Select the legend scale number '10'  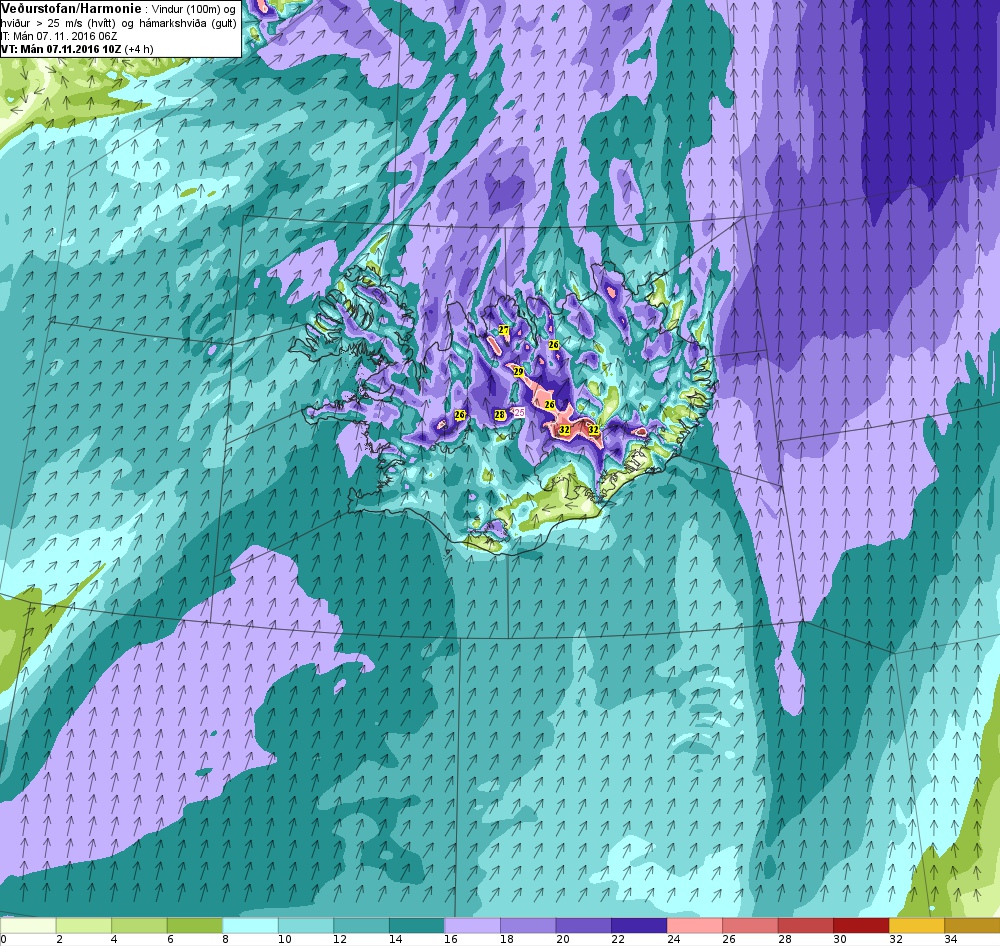pos(285,939)
